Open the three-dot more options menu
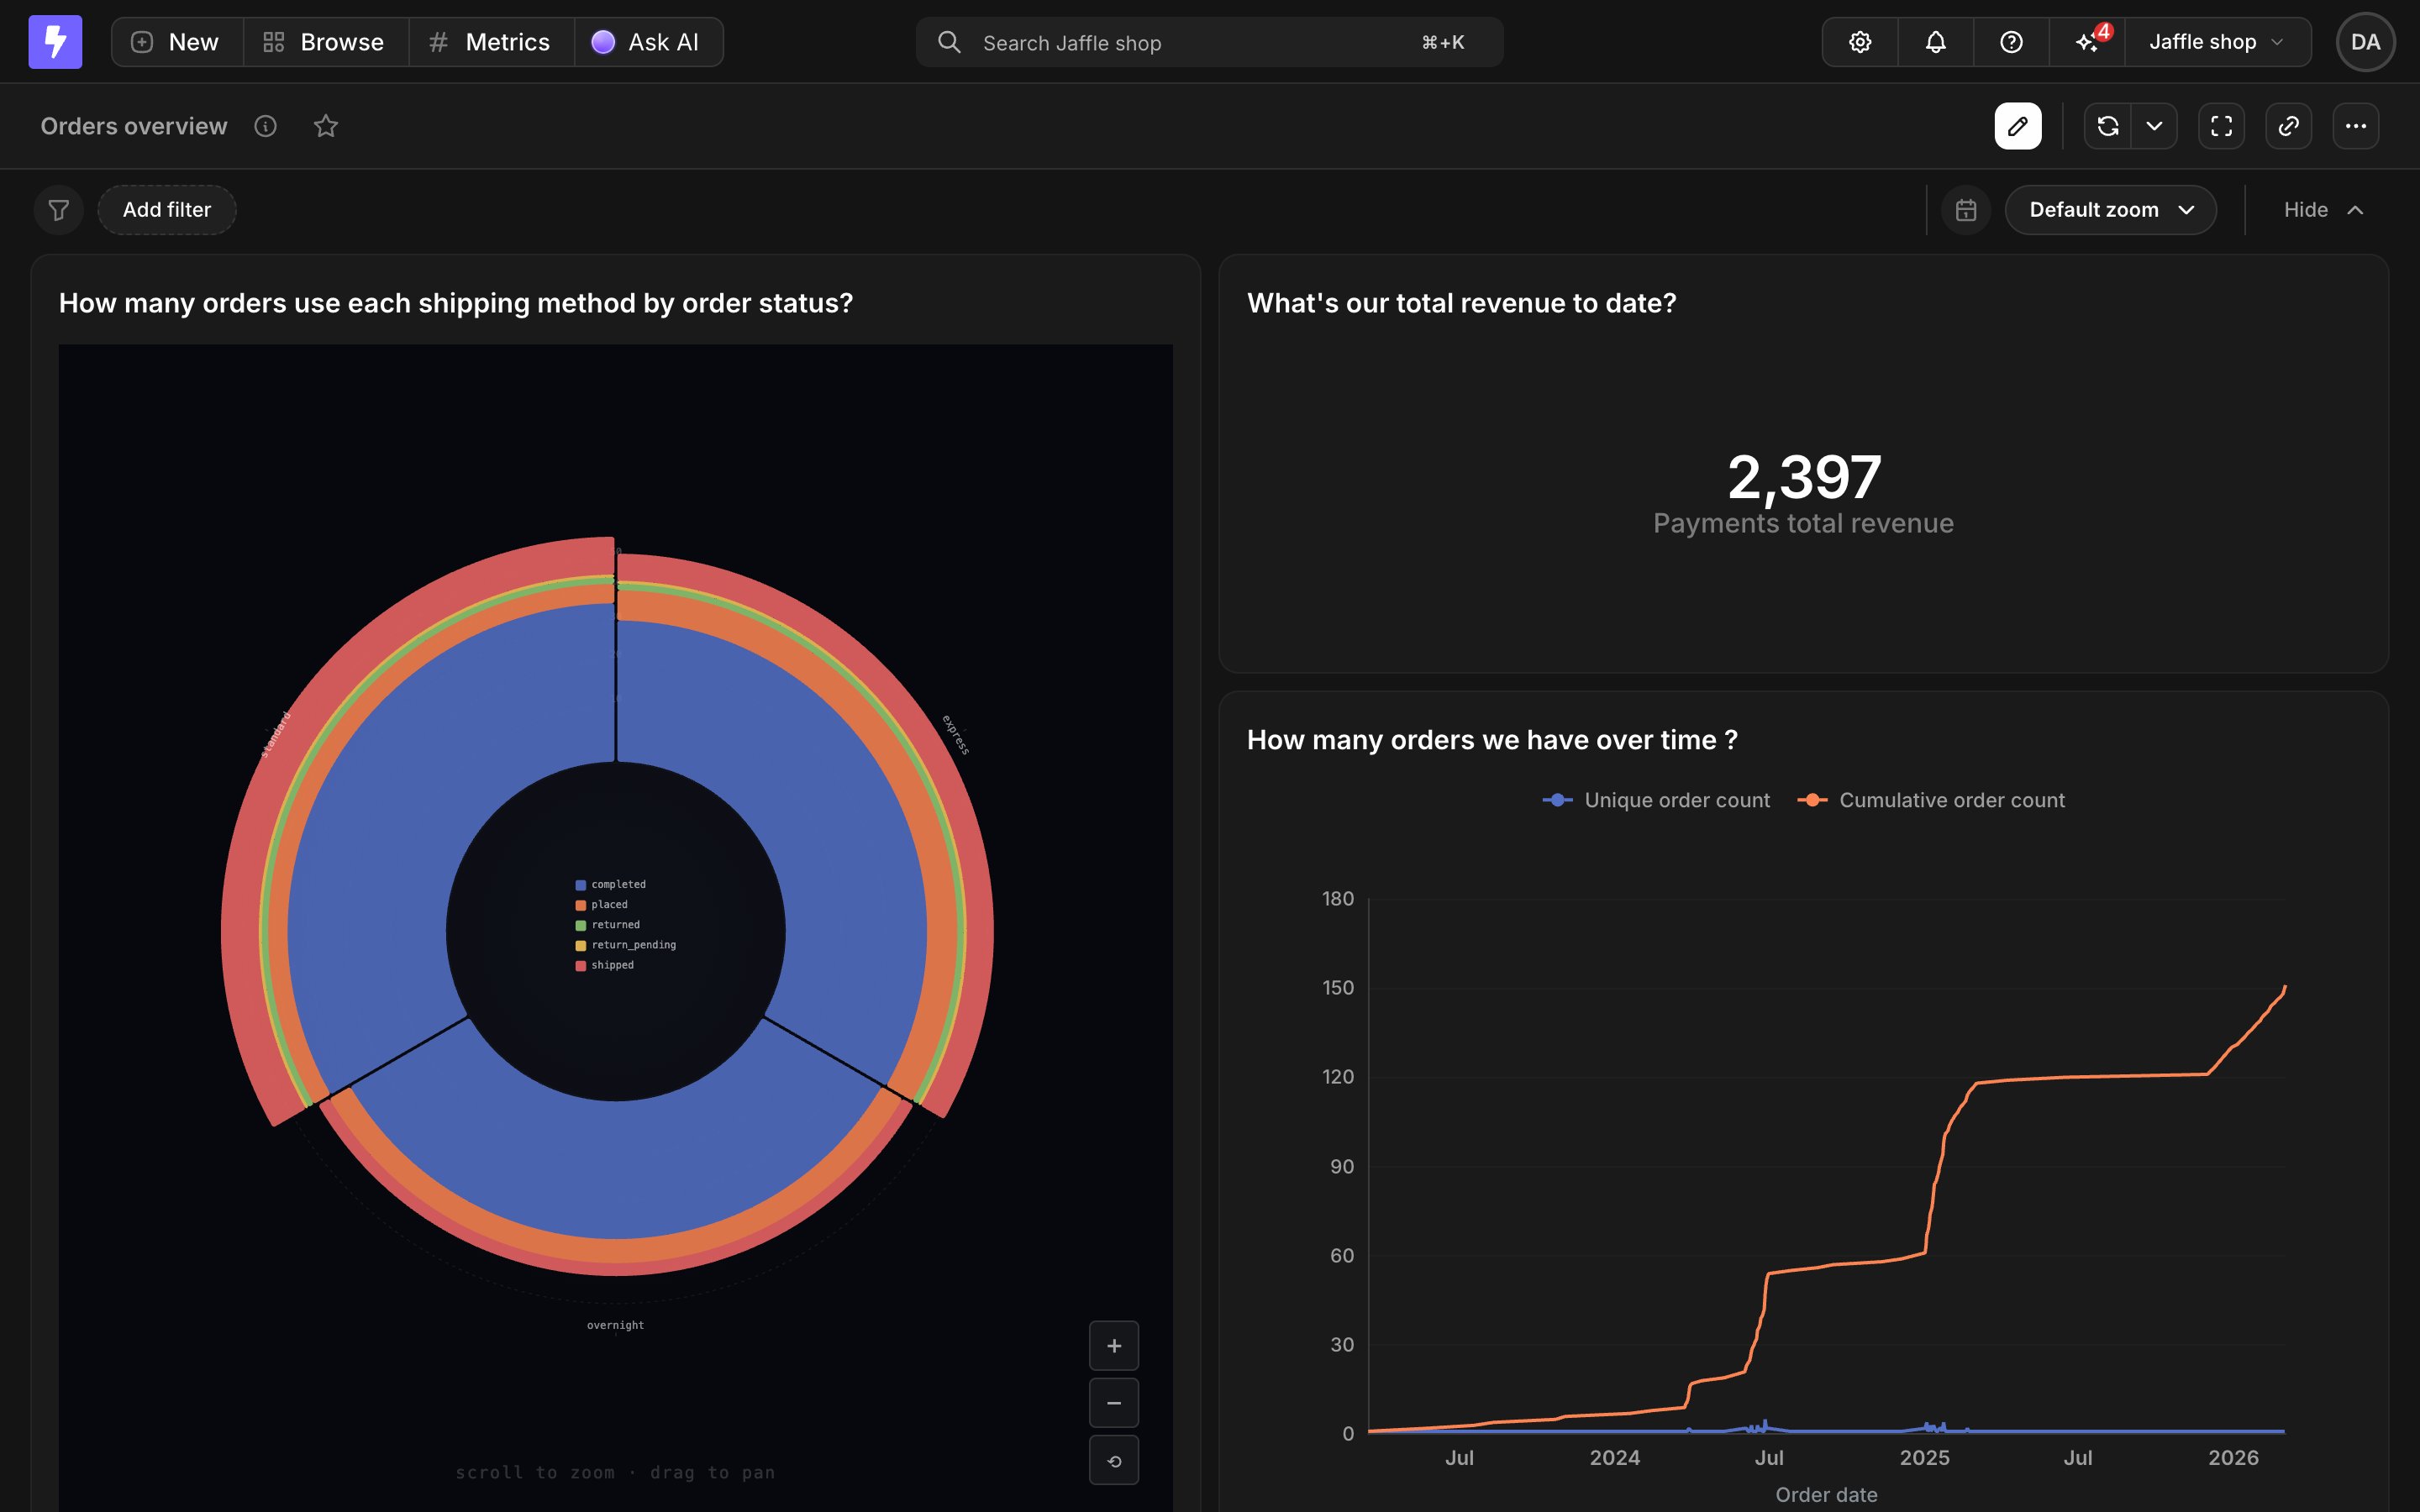Image resolution: width=2420 pixels, height=1512 pixels. pos(2356,126)
